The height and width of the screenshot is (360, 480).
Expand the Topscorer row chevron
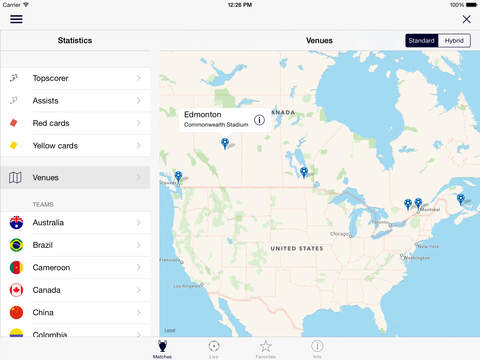coord(139,78)
